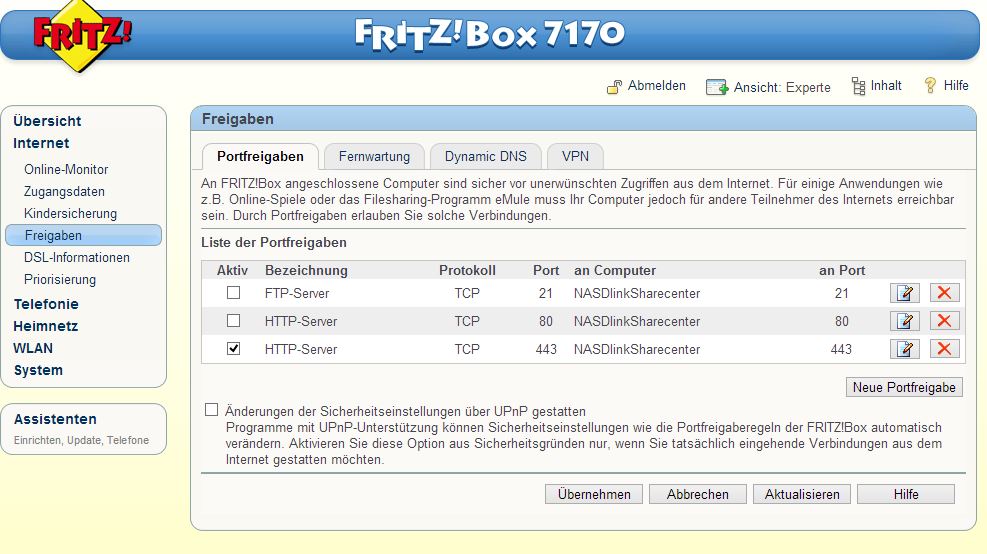The image size is (987, 554).
Task: Click the Inhalt contents icon
Action: (858, 86)
